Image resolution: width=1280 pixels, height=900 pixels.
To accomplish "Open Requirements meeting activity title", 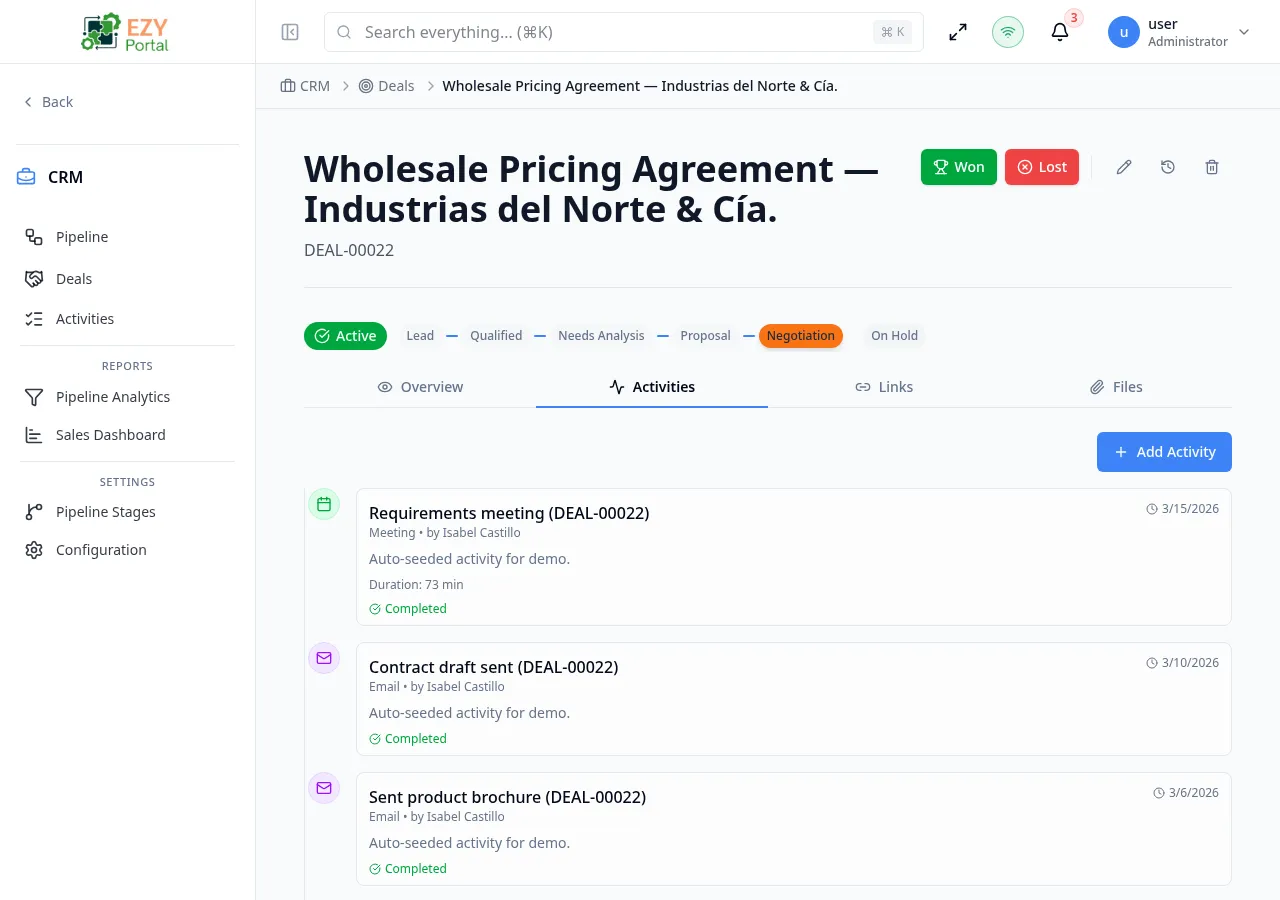I will (509, 513).
